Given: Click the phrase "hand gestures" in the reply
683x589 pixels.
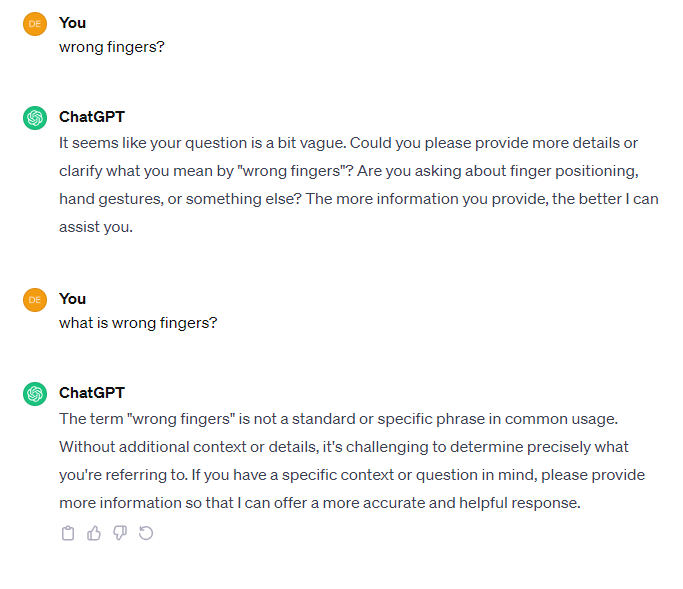Looking at the screenshot, I should click(x=111, y=200).
